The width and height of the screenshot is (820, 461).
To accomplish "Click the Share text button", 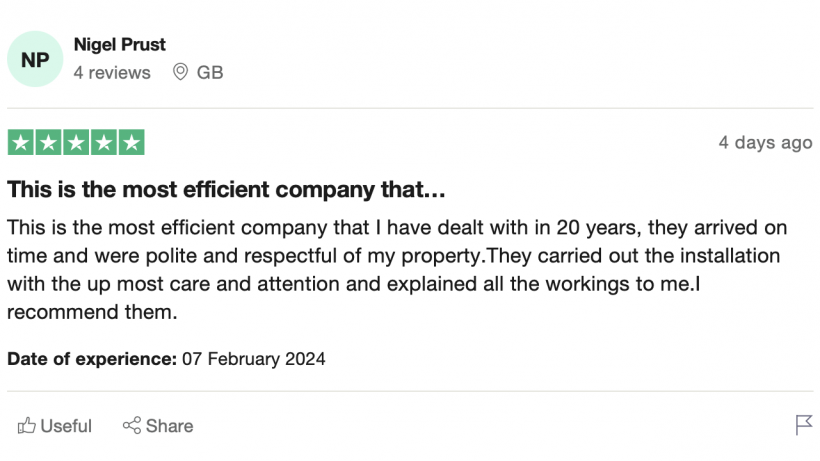I will click(169, 426).
